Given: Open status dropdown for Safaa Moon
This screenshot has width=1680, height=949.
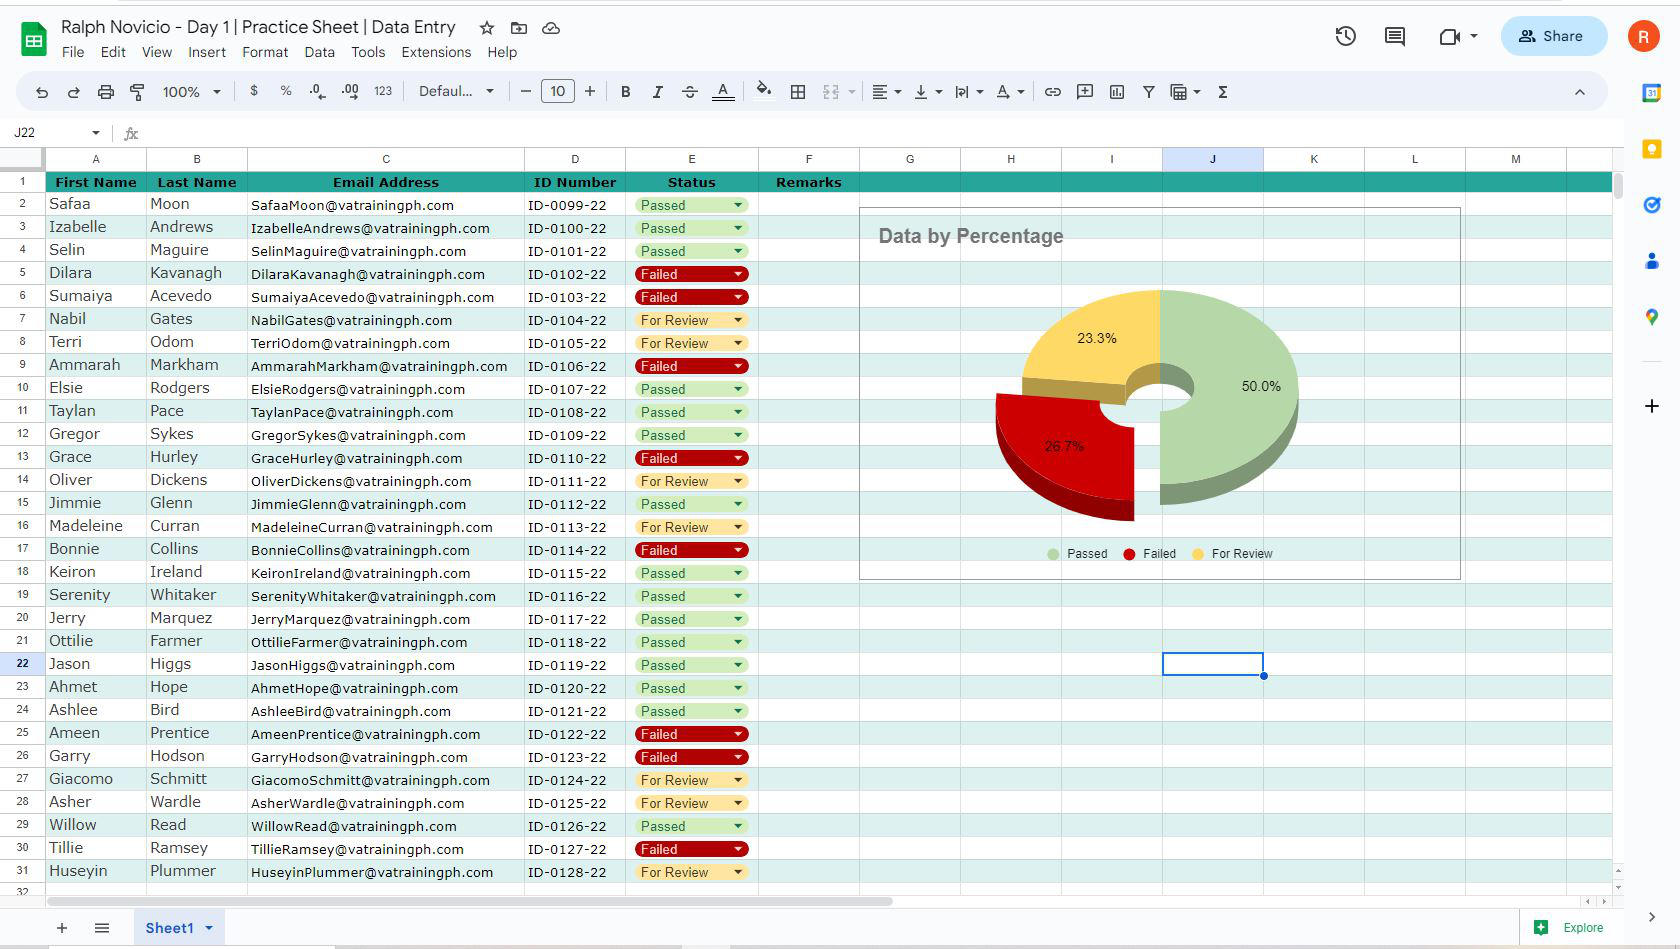Looking at the screenshot, I should pos(738,205).
